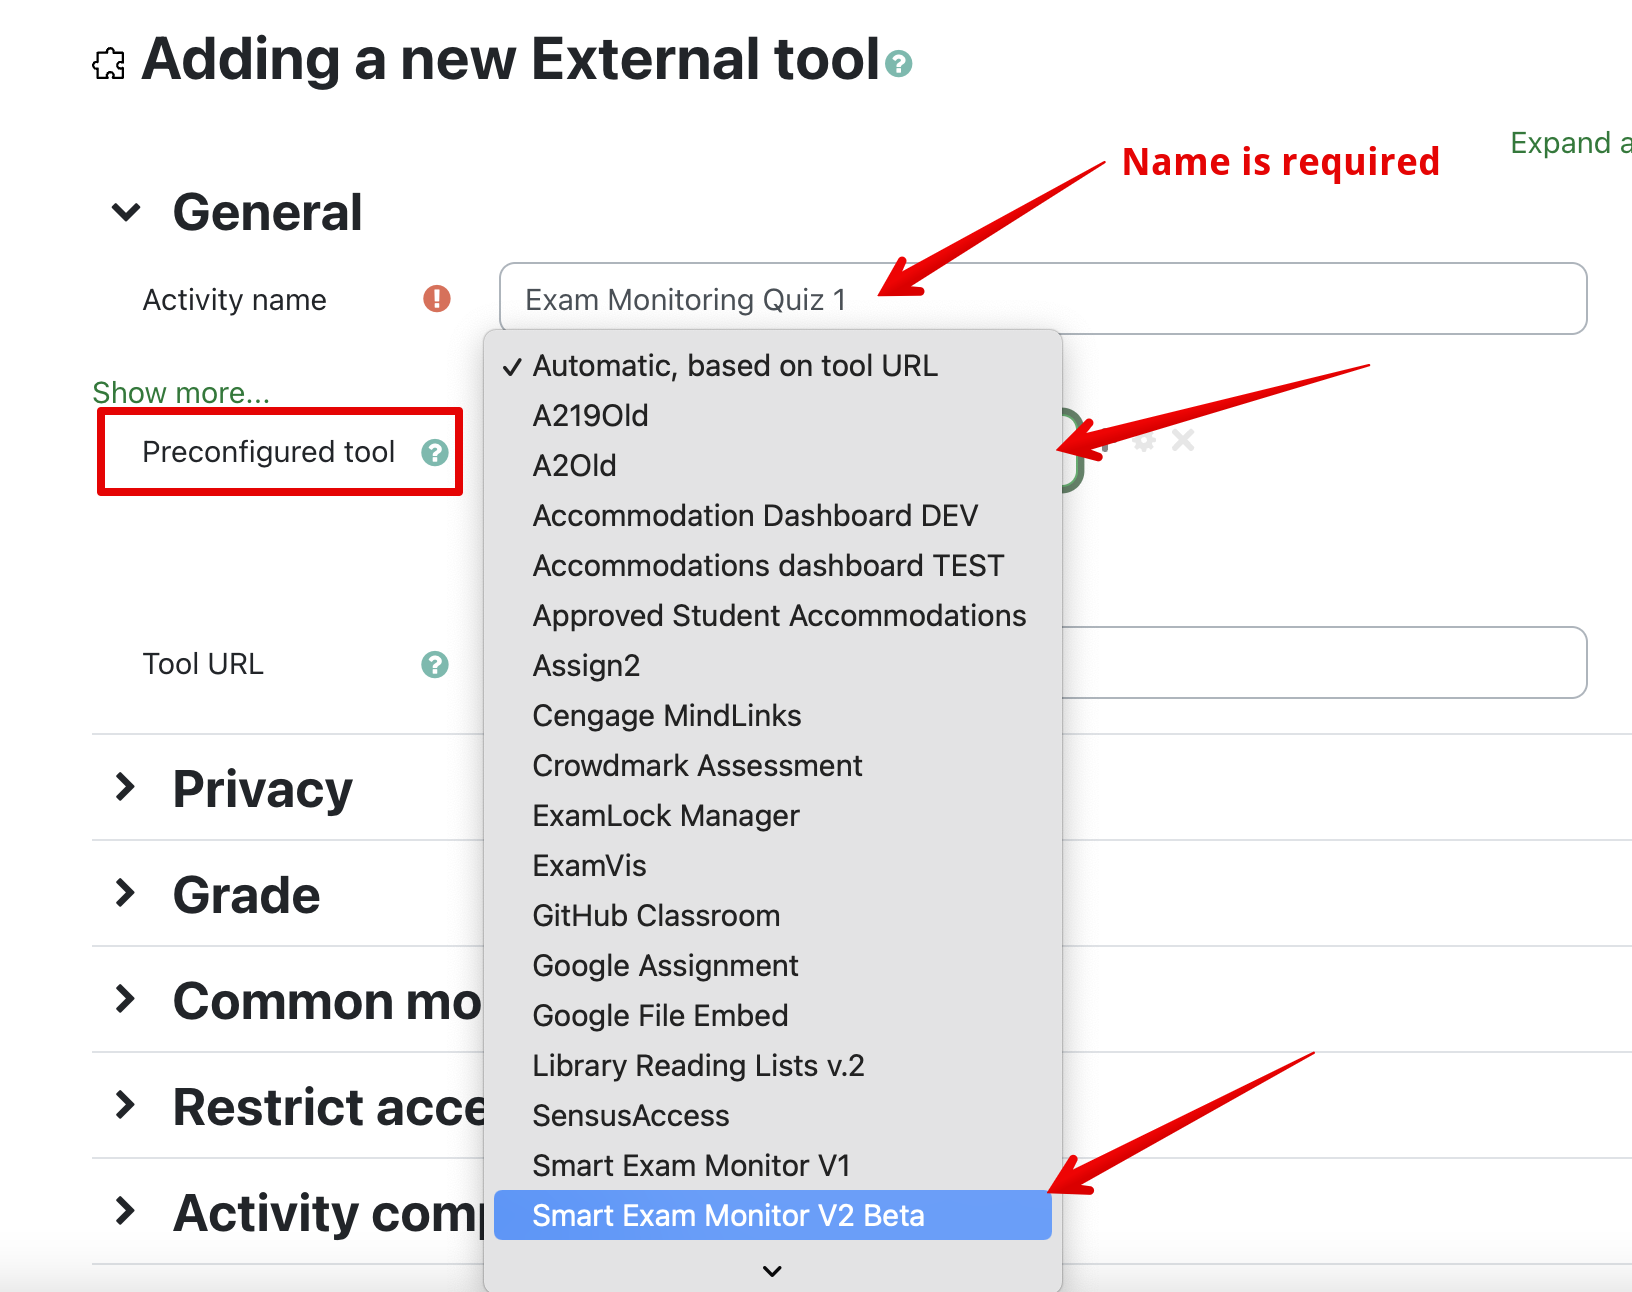This screenshot has height=1292, width=1632.
Task: Expand the Restrict access section
Action: click(126, 1106)
